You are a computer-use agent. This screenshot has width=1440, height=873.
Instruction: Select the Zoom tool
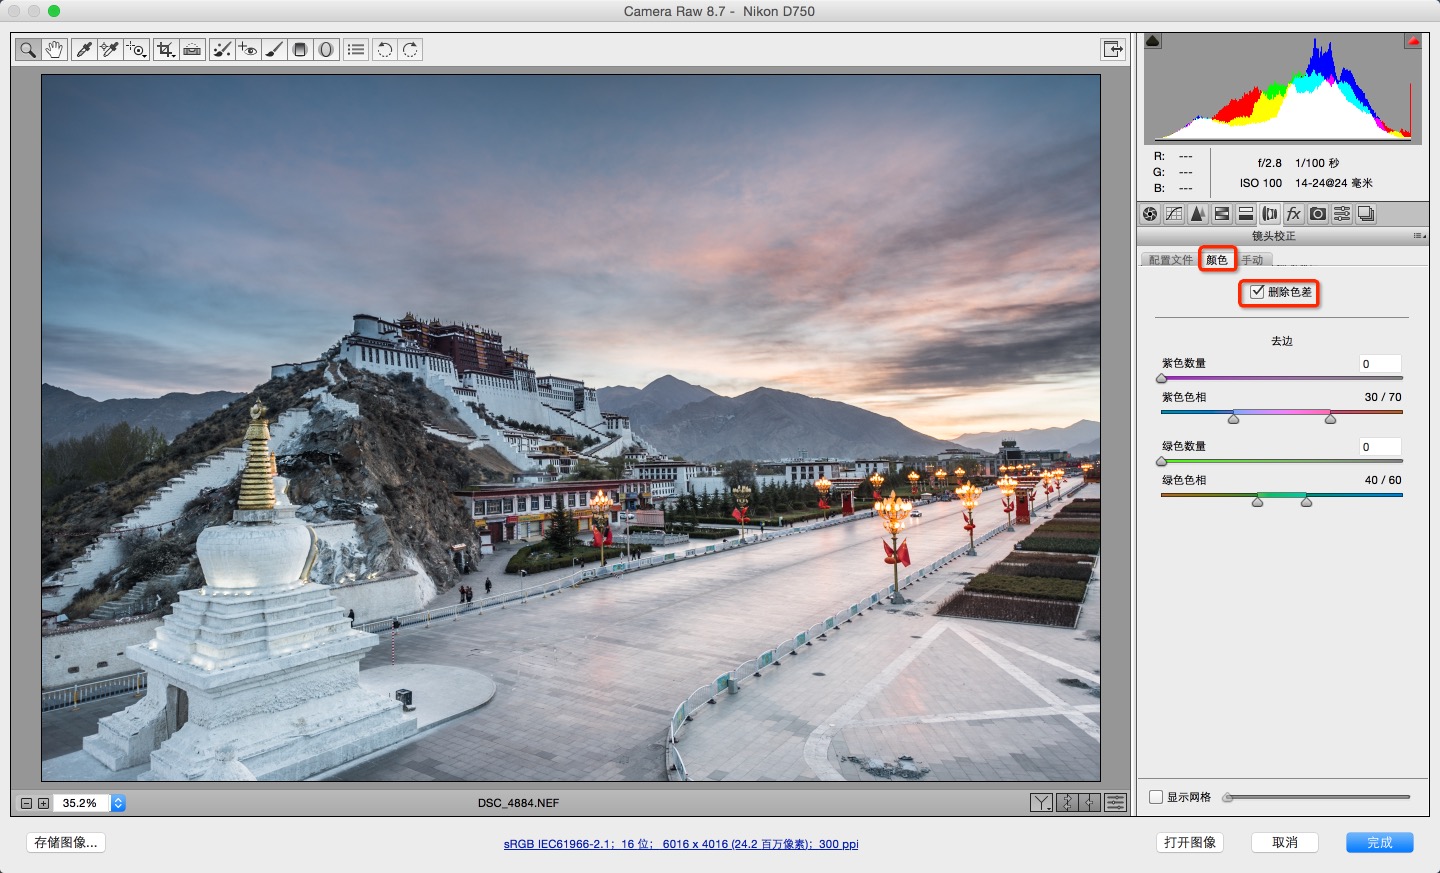pos(28,49)
